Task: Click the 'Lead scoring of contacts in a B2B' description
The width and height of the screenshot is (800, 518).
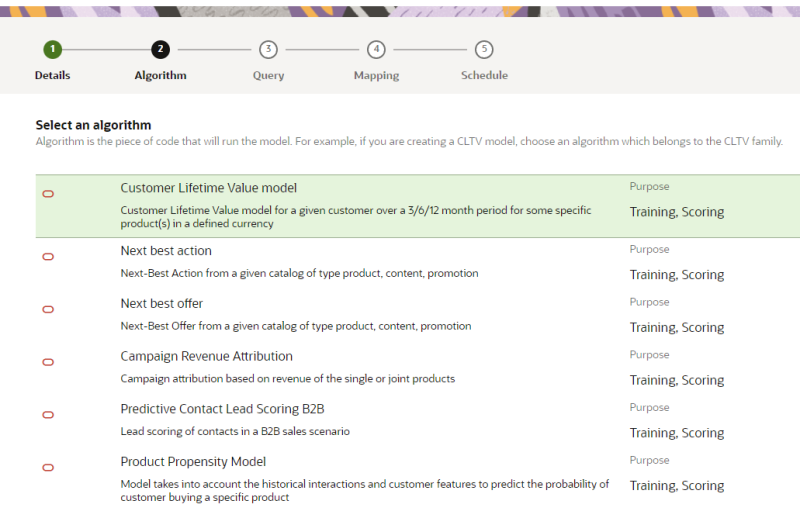Action: tap(235, 431)
